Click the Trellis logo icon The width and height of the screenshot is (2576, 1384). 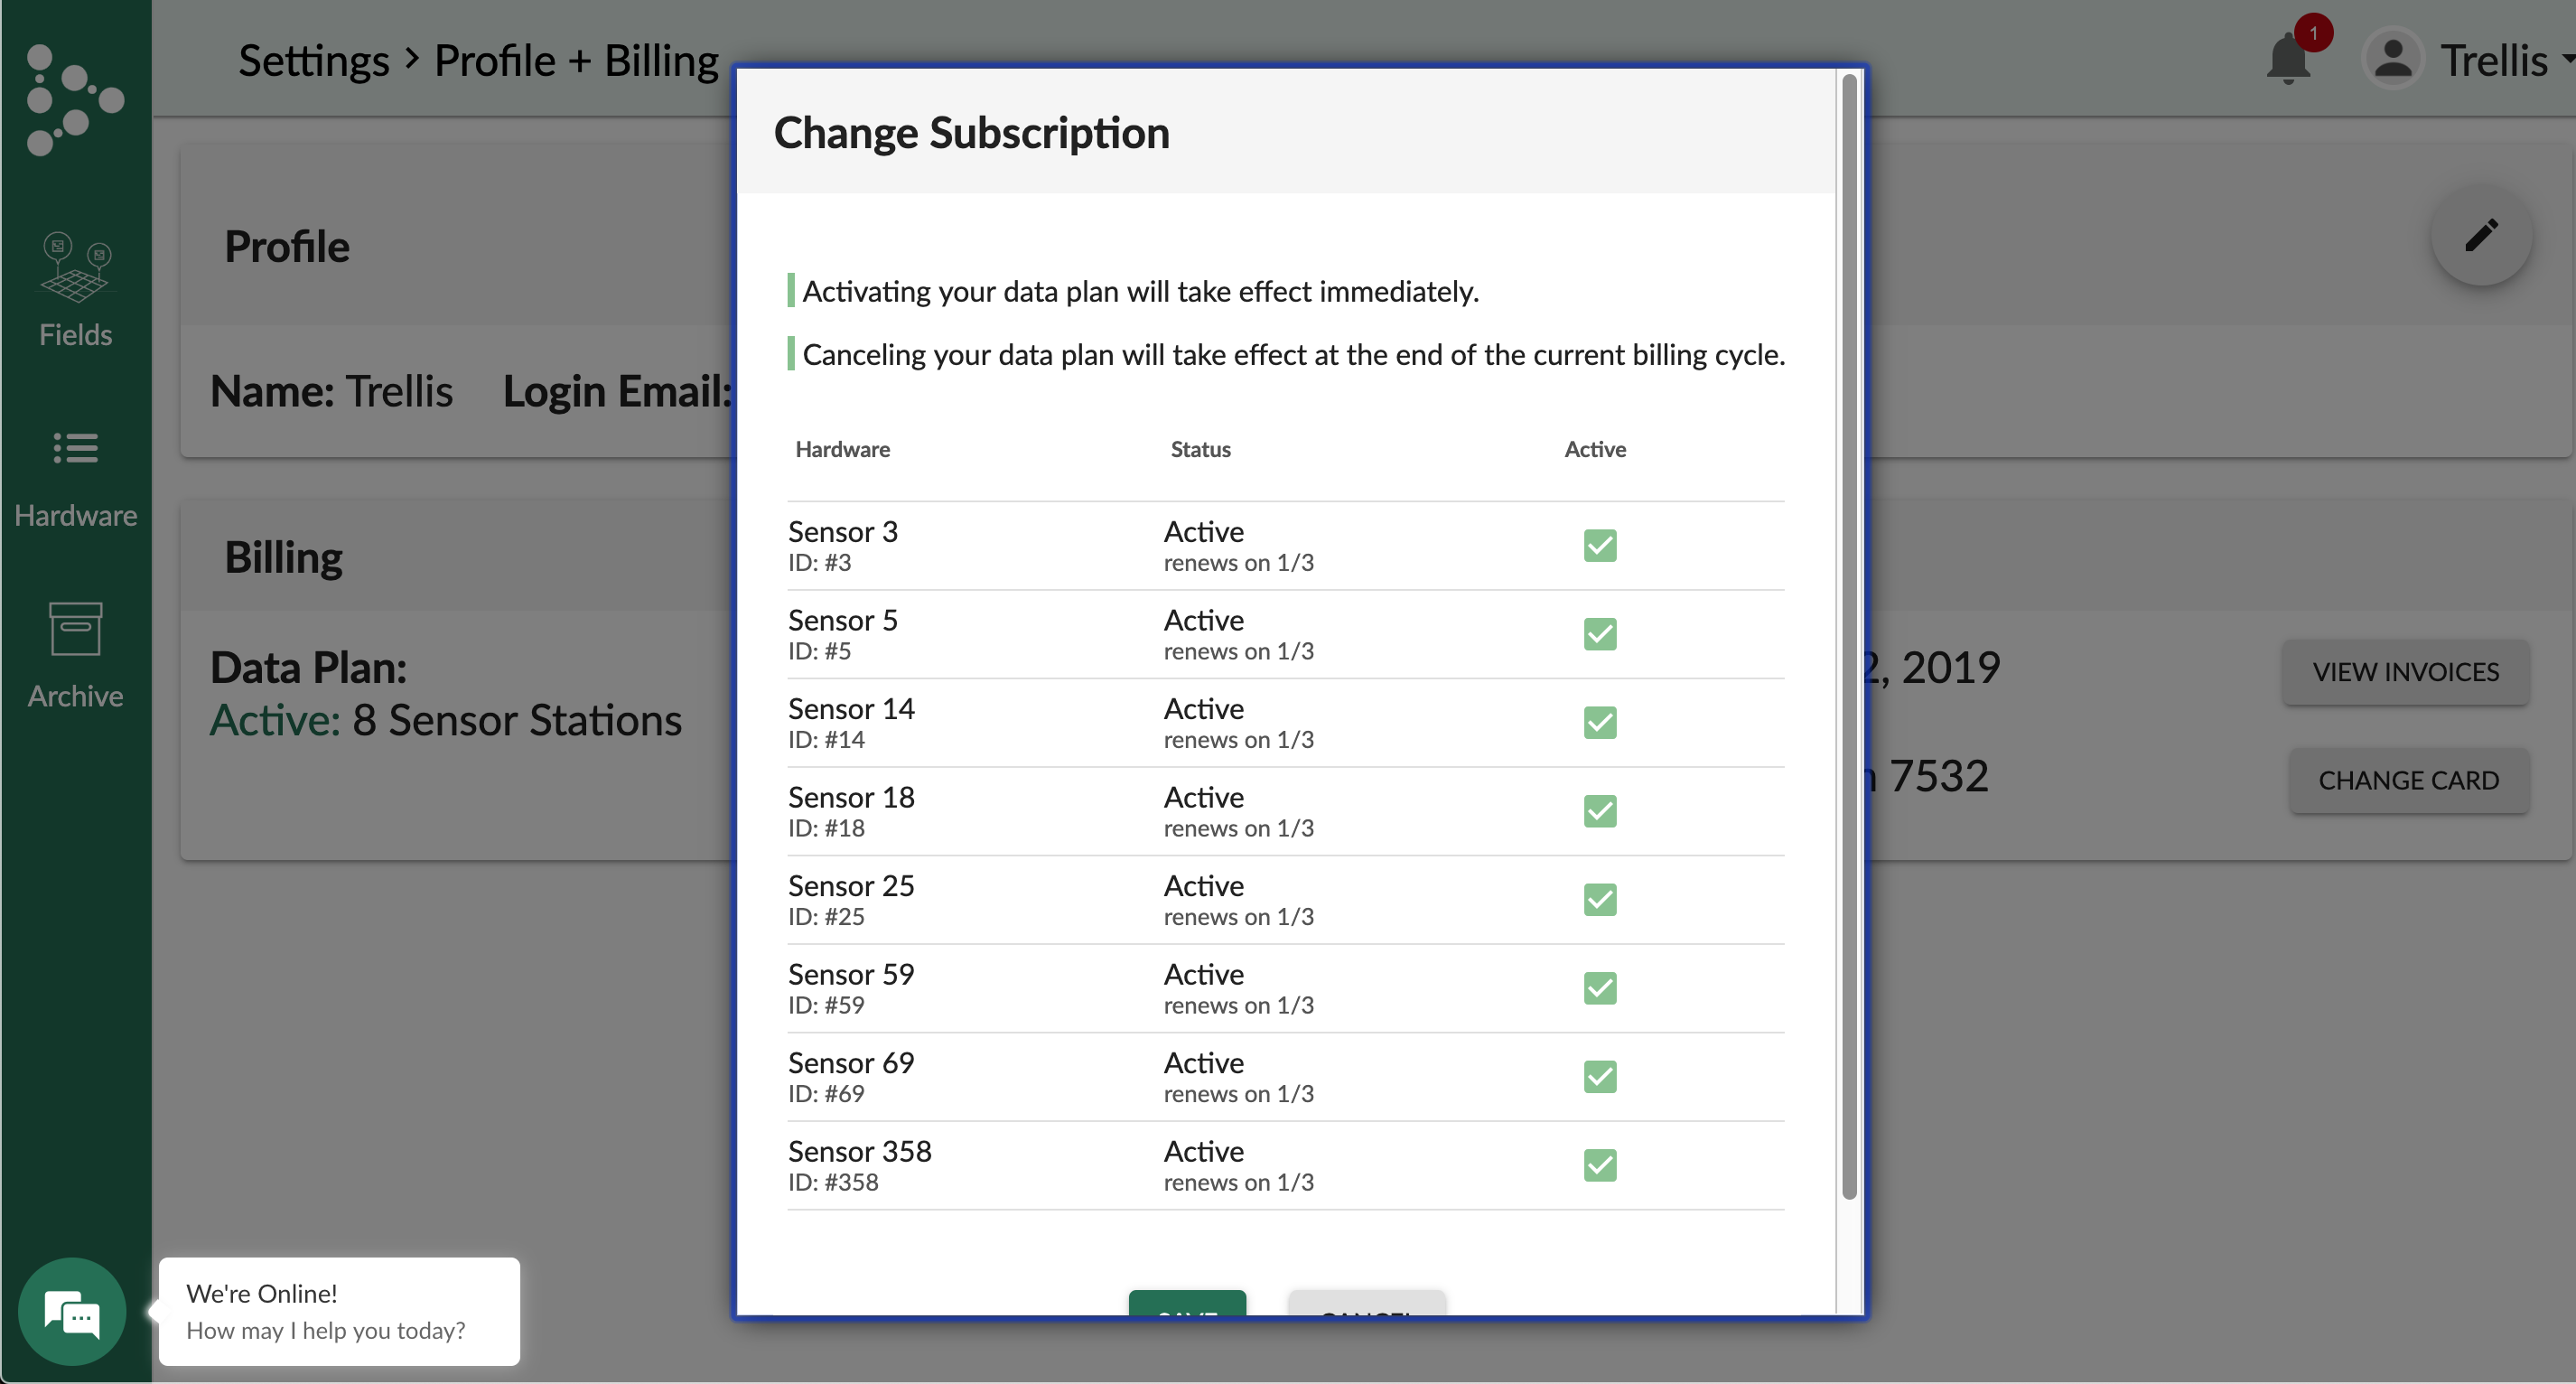(75, 99)
